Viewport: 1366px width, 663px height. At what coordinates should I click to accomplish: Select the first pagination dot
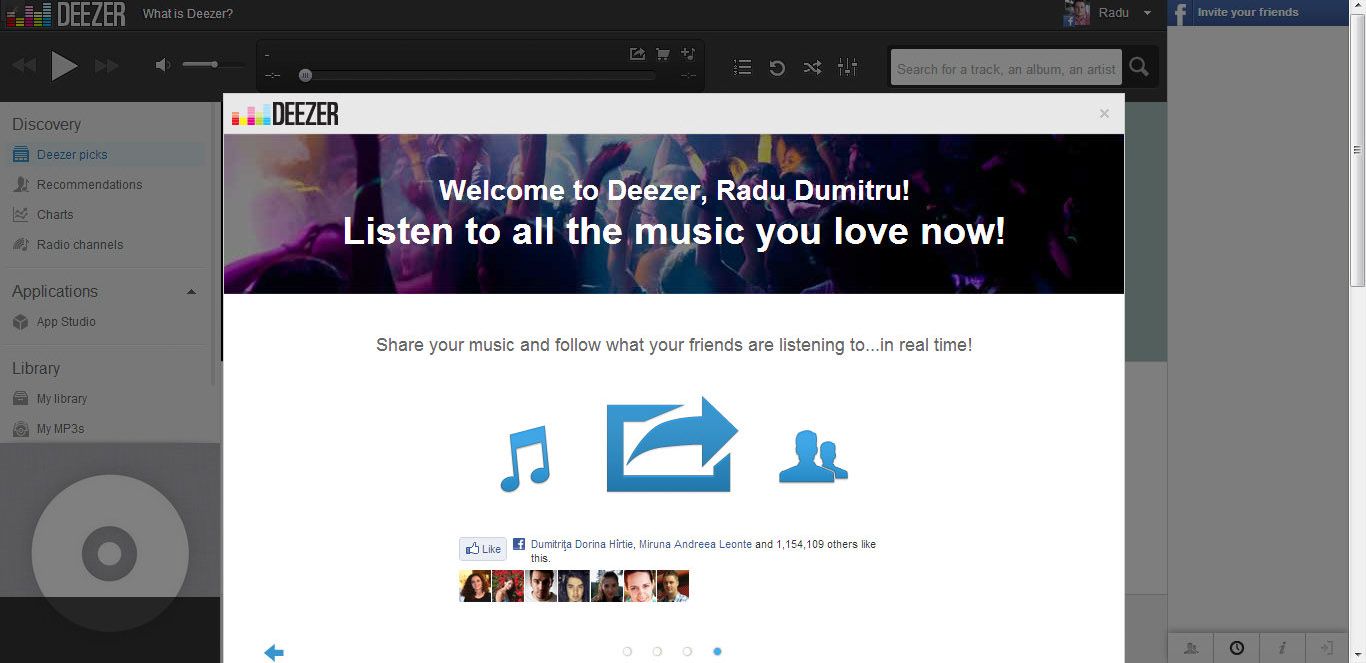coord(627,651)
